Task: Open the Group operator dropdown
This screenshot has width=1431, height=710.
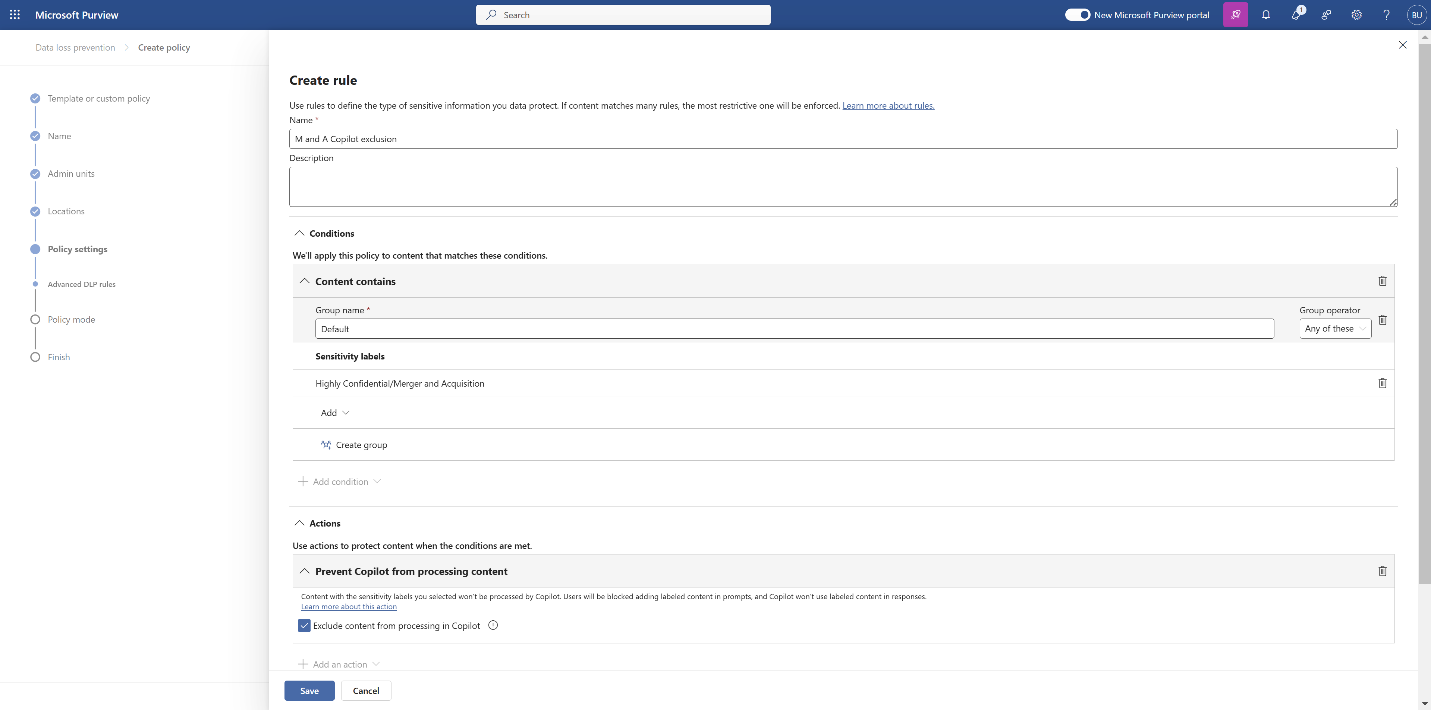Action: point(1335,328)
